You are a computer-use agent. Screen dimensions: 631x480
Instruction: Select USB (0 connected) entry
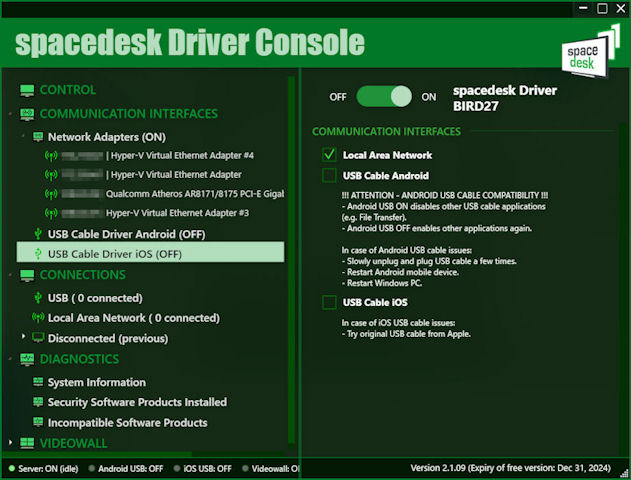coord(95,298)
